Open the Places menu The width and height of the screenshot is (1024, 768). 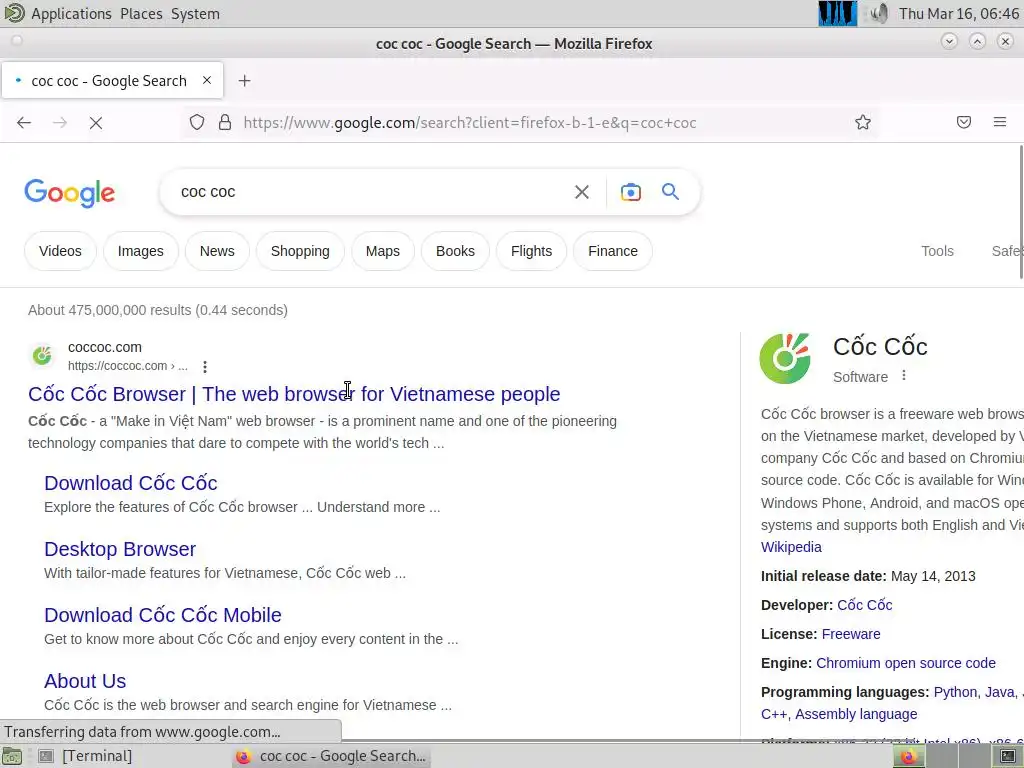pos(141,14)
